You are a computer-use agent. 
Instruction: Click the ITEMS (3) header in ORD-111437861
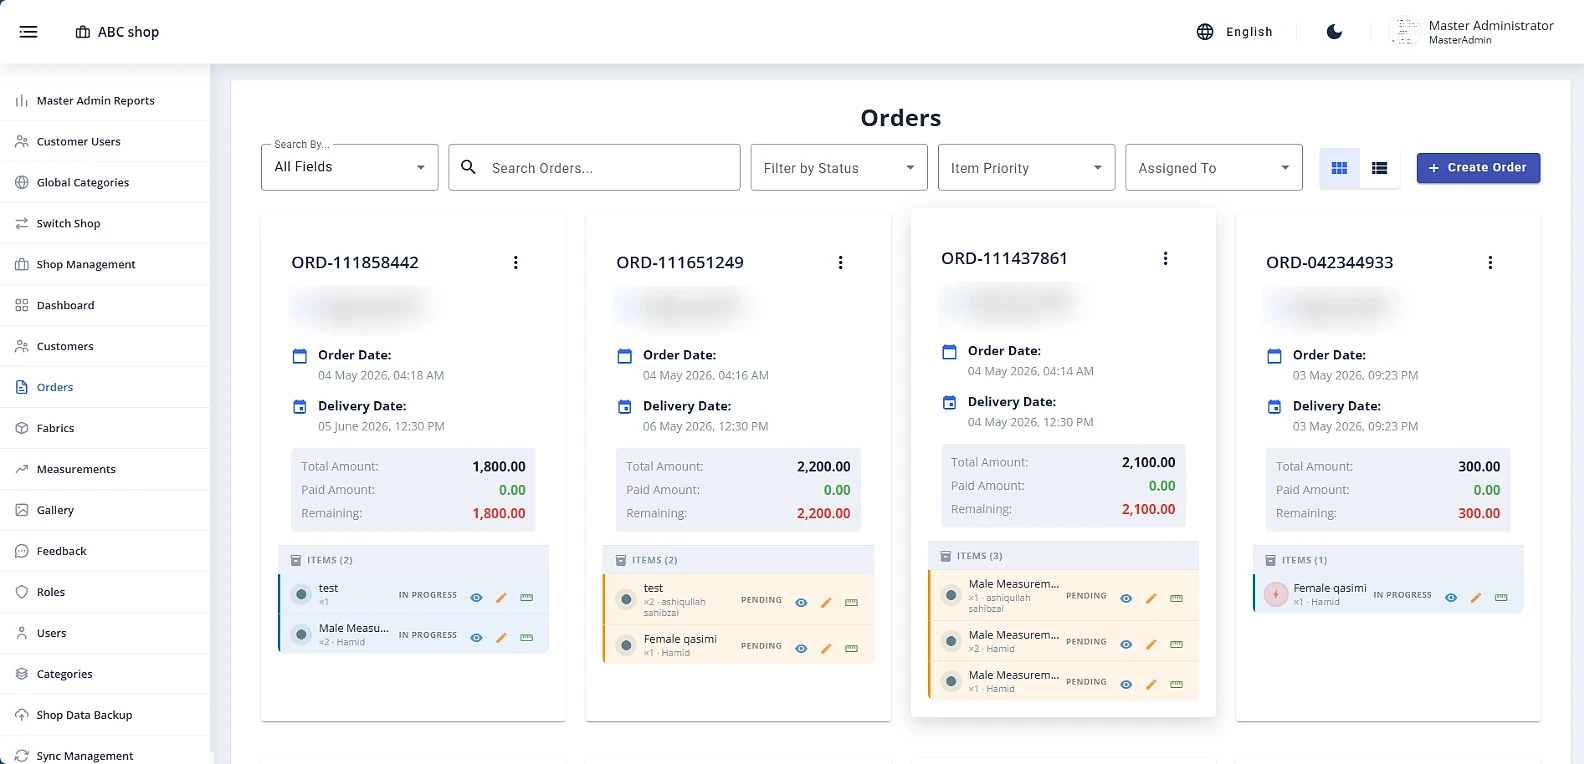(1064, 556)
